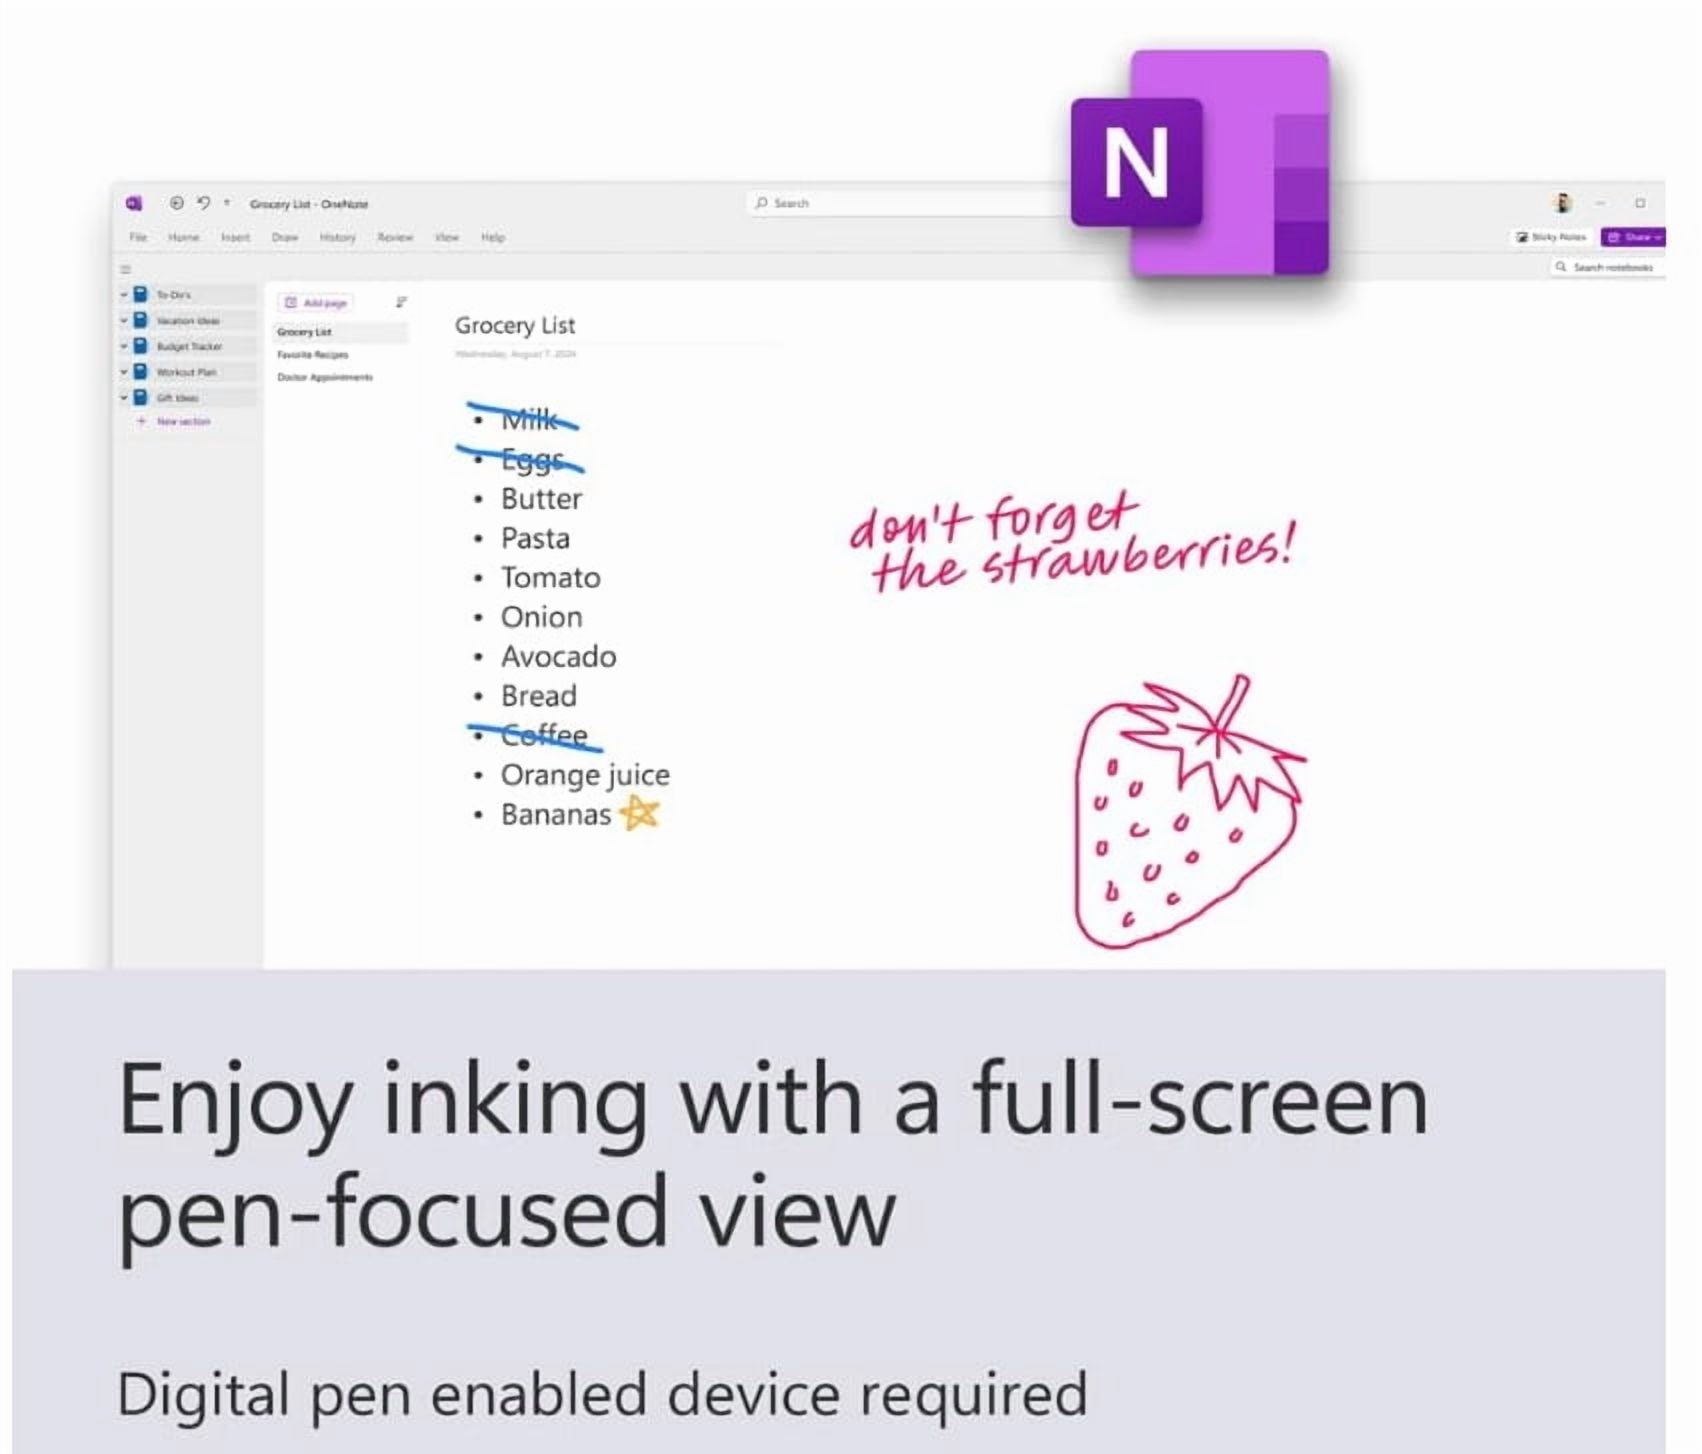Viewport: 1702px width, 1454px height.
Task: Collapse the Workout Plan notebook chevron
Action: coord(124,372)
